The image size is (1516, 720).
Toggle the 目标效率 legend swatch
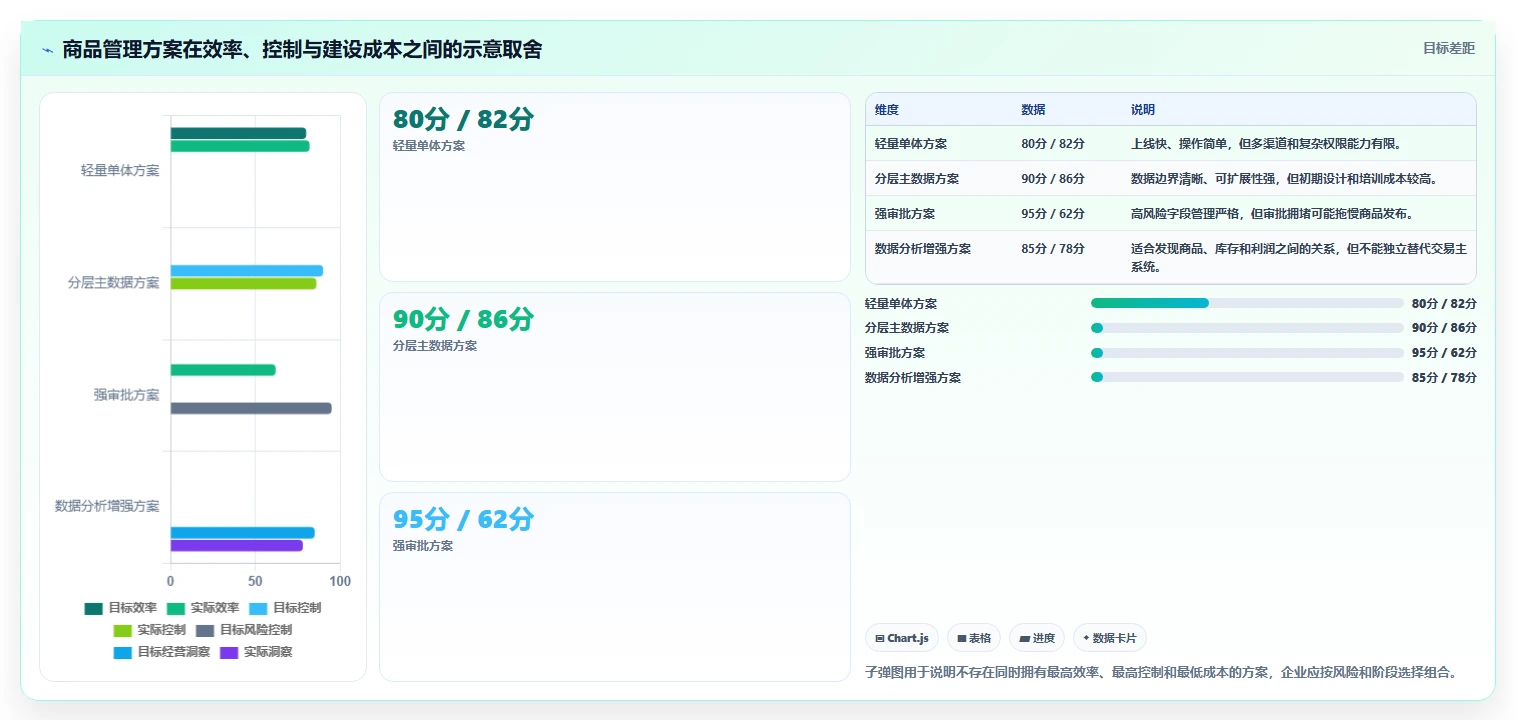[x=93, y=608]
